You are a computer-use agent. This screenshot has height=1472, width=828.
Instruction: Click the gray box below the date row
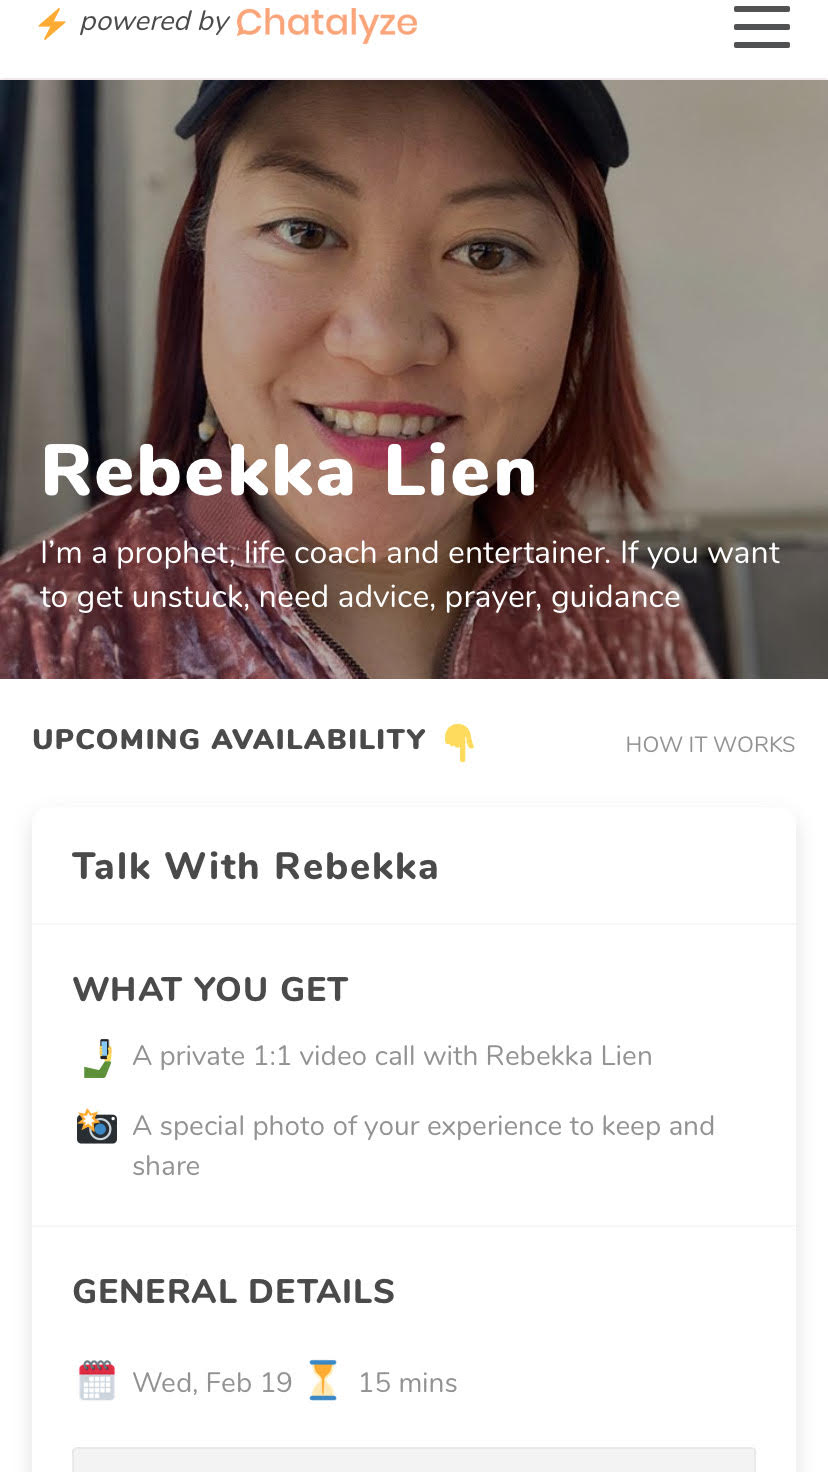click(x=414, y=1459)
